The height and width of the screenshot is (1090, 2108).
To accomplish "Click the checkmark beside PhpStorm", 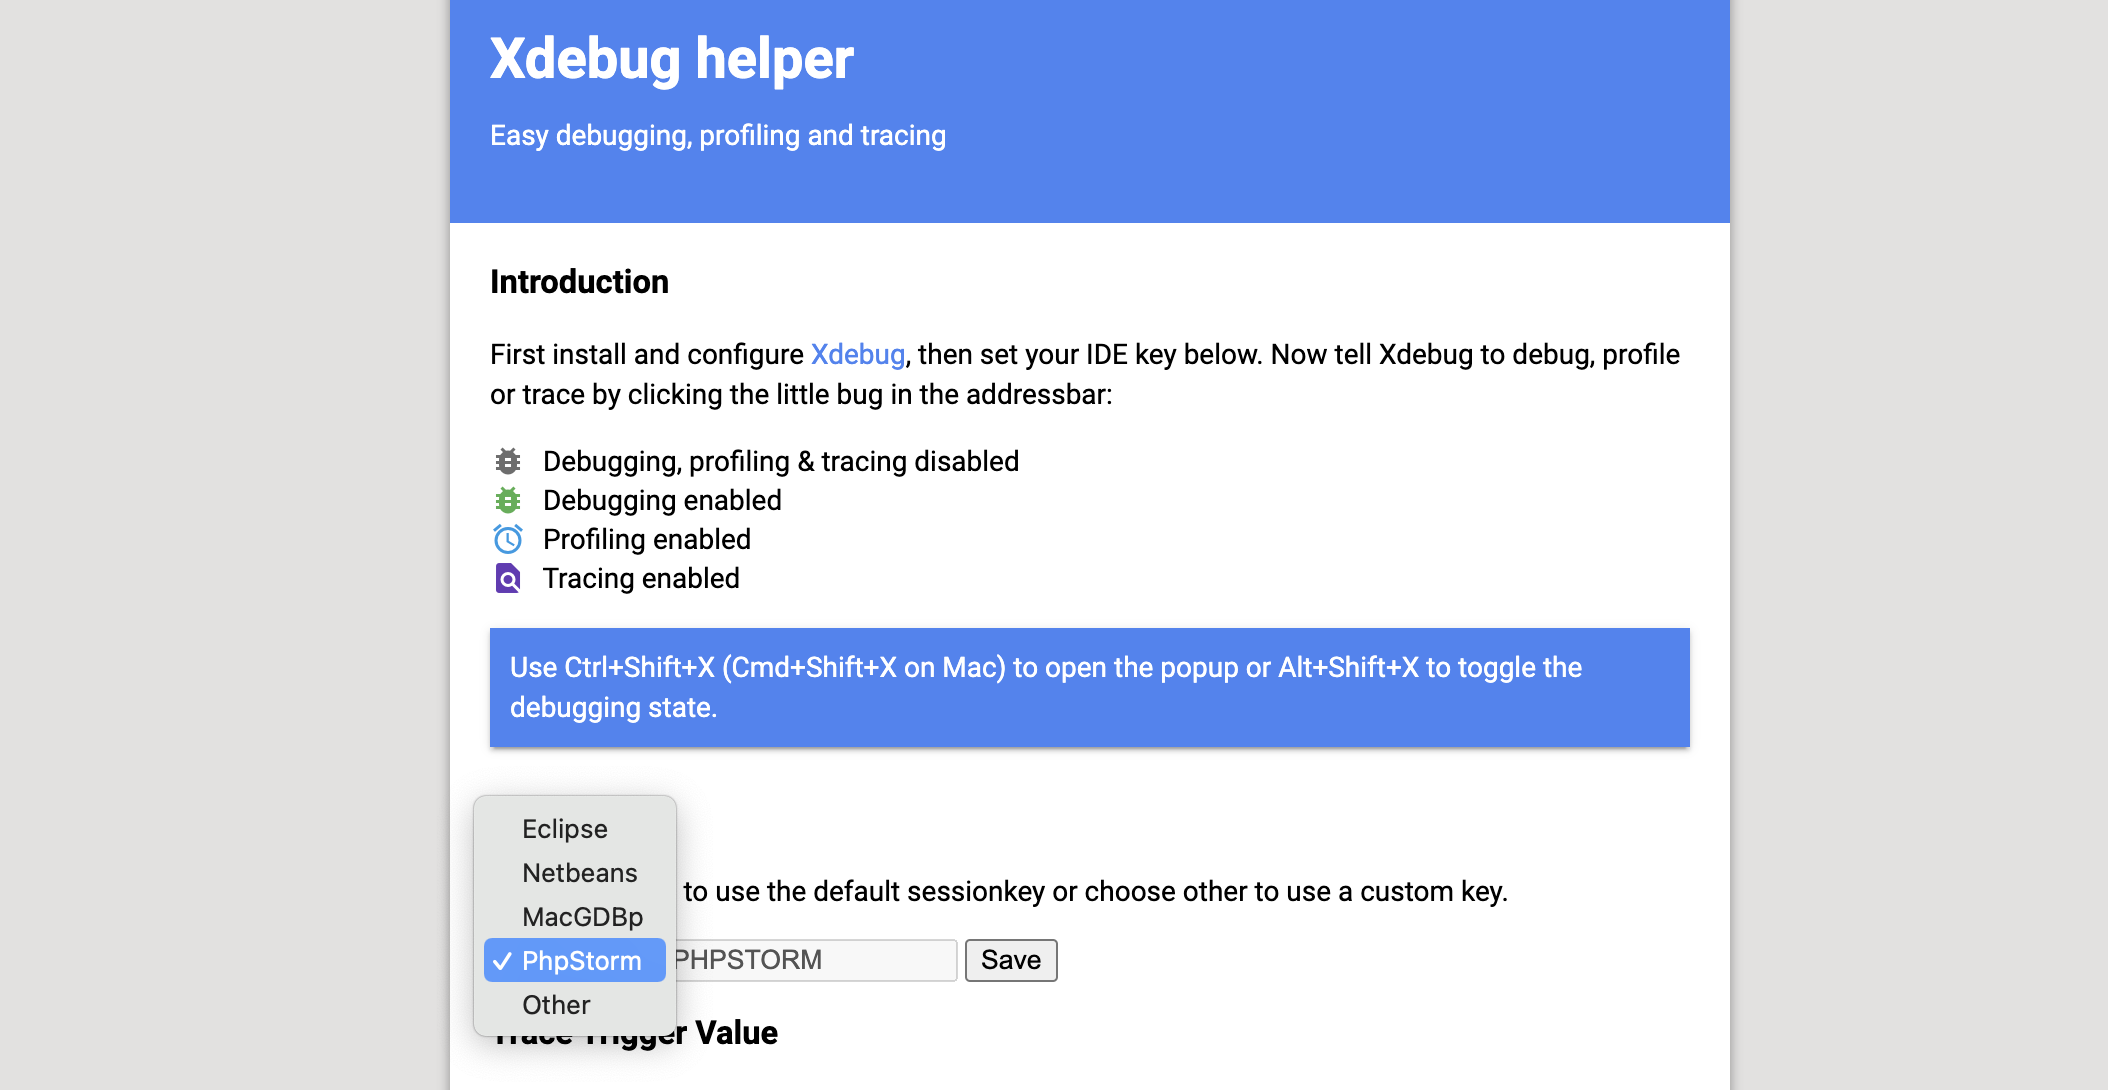I will pyautogui.click(x=505, y=960).
